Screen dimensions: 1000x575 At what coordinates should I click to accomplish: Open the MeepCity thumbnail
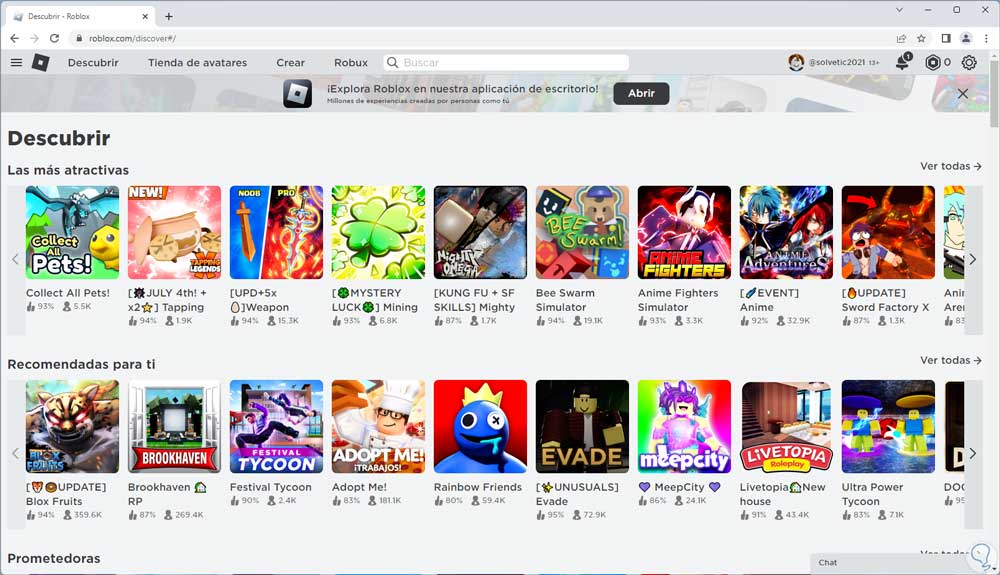[684, 426]
